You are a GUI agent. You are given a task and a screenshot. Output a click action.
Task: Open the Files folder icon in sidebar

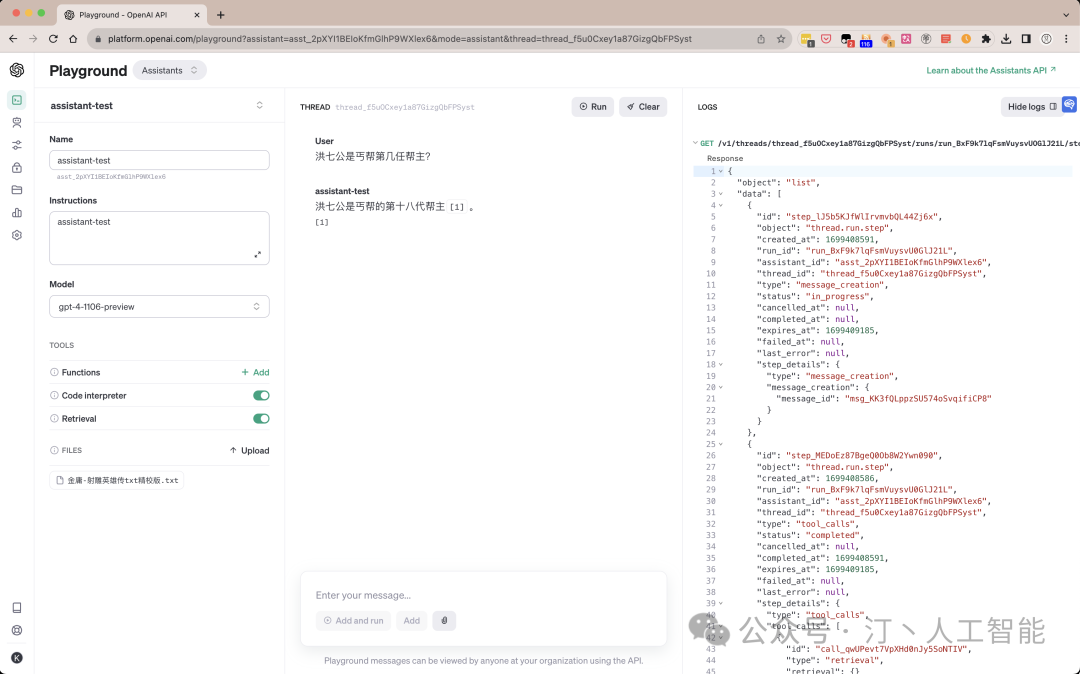click(16, 190)
